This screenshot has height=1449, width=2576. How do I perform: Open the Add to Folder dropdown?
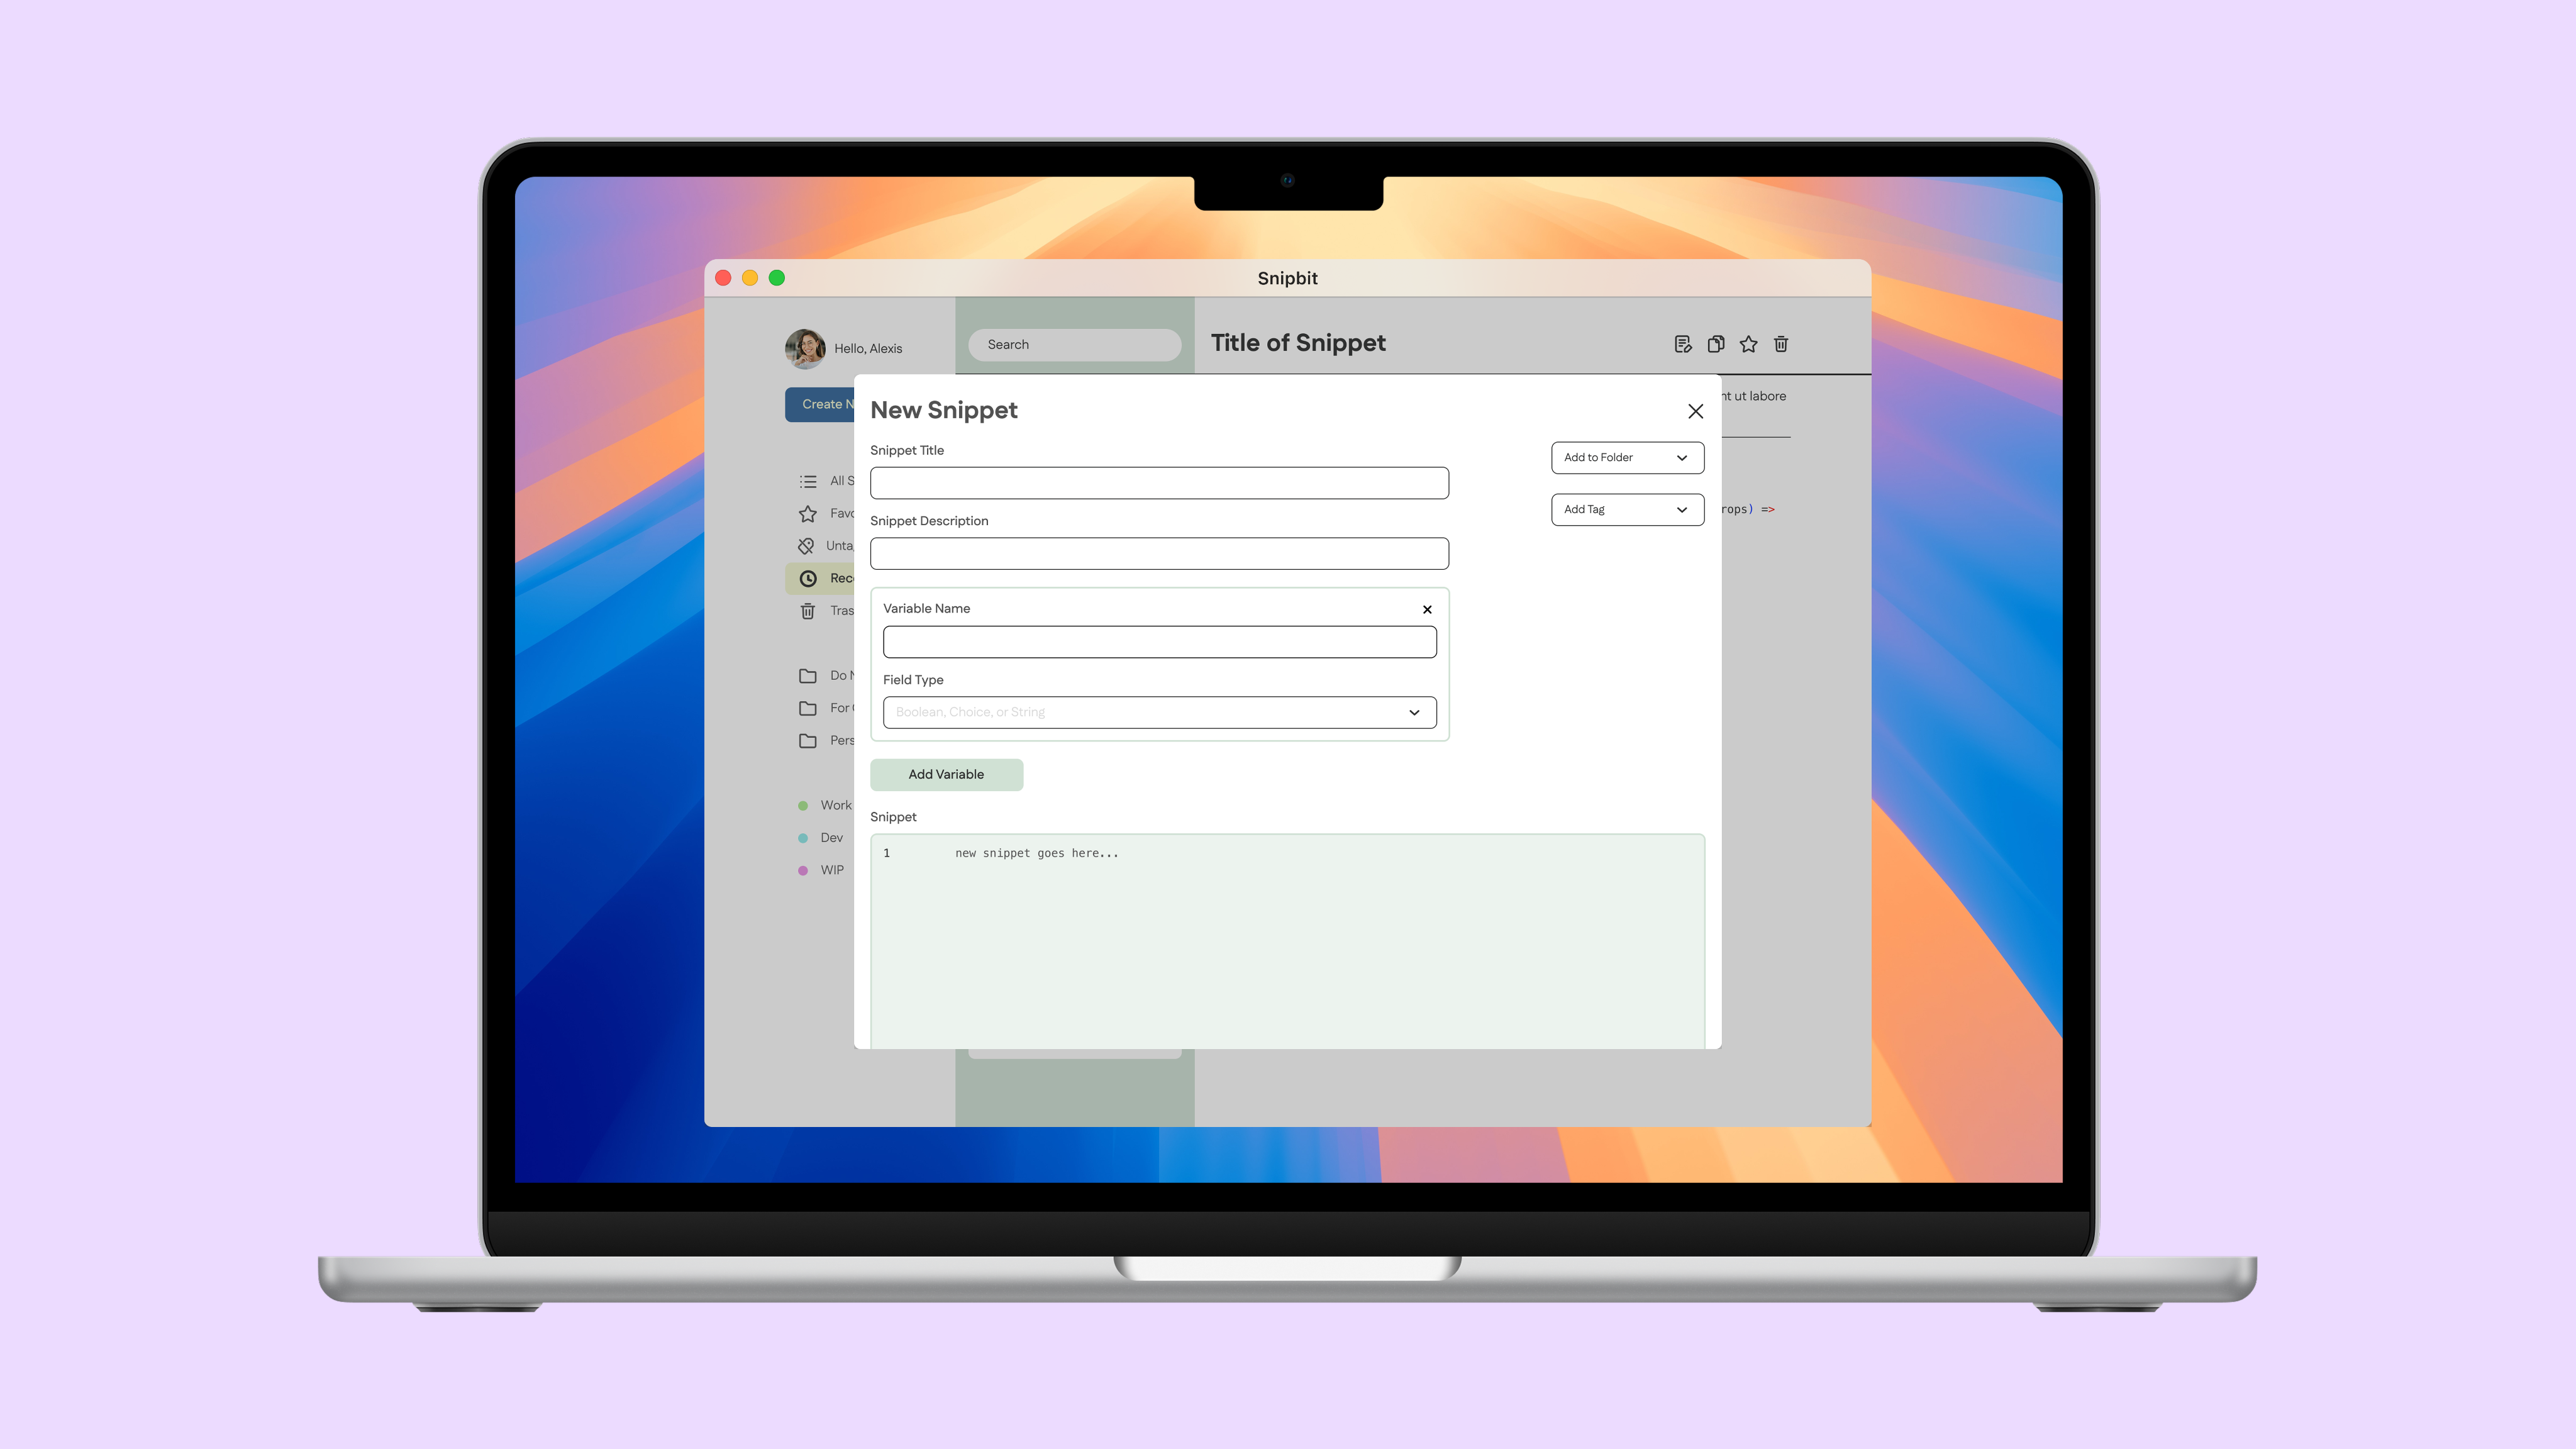[x=1627, y=457]
